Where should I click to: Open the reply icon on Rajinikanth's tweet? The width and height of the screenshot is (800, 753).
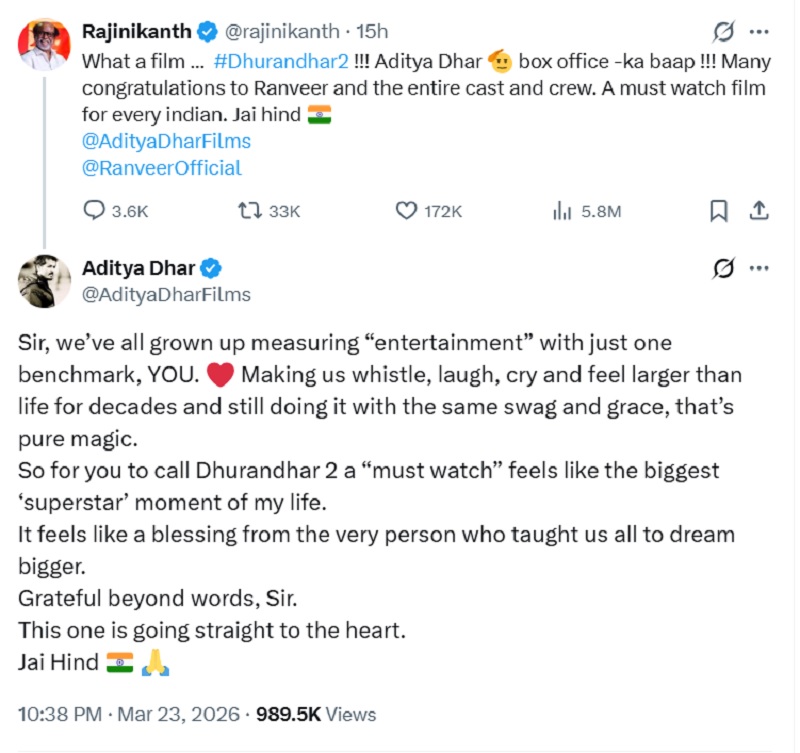pyautogui.click(x=96, y=211)
